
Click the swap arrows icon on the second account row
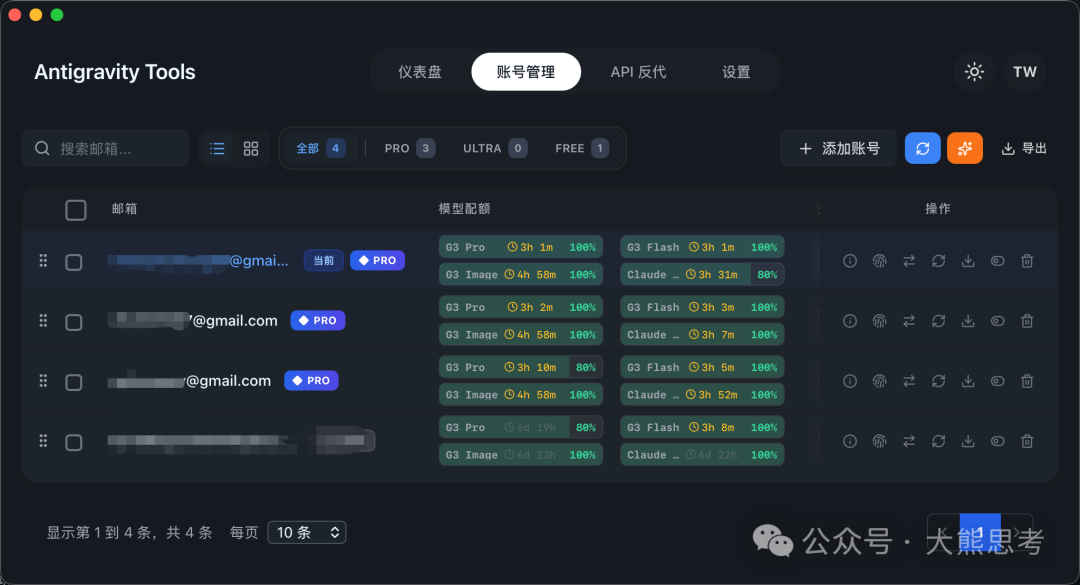909,320
